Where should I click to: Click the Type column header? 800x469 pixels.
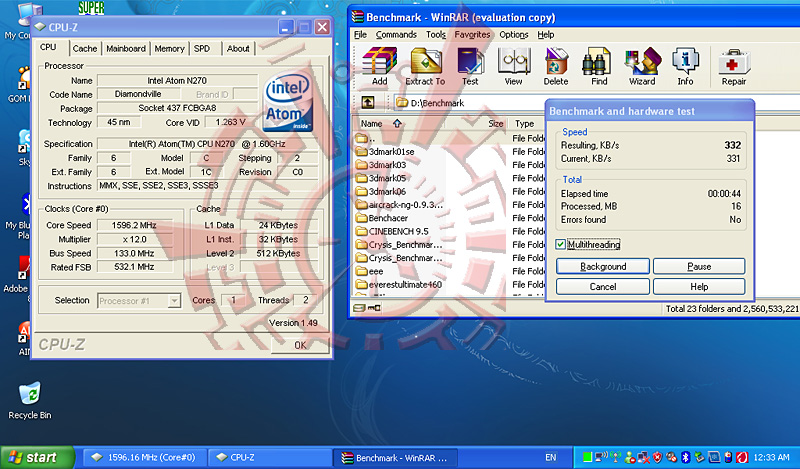524,124
